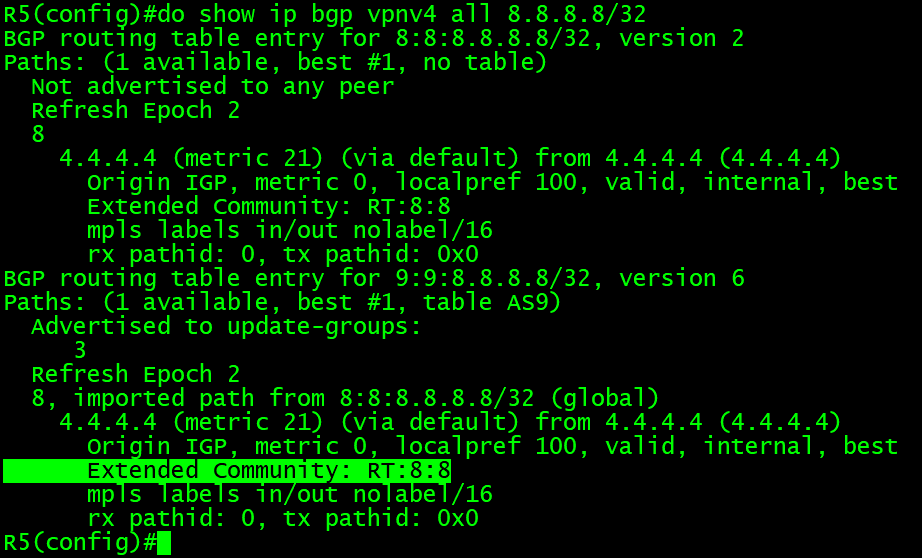This screenshot has width=922, height=558.
Task: Click 'Not advertised to any peer' line
Action: pyautogui.click(x=212, y=86)
